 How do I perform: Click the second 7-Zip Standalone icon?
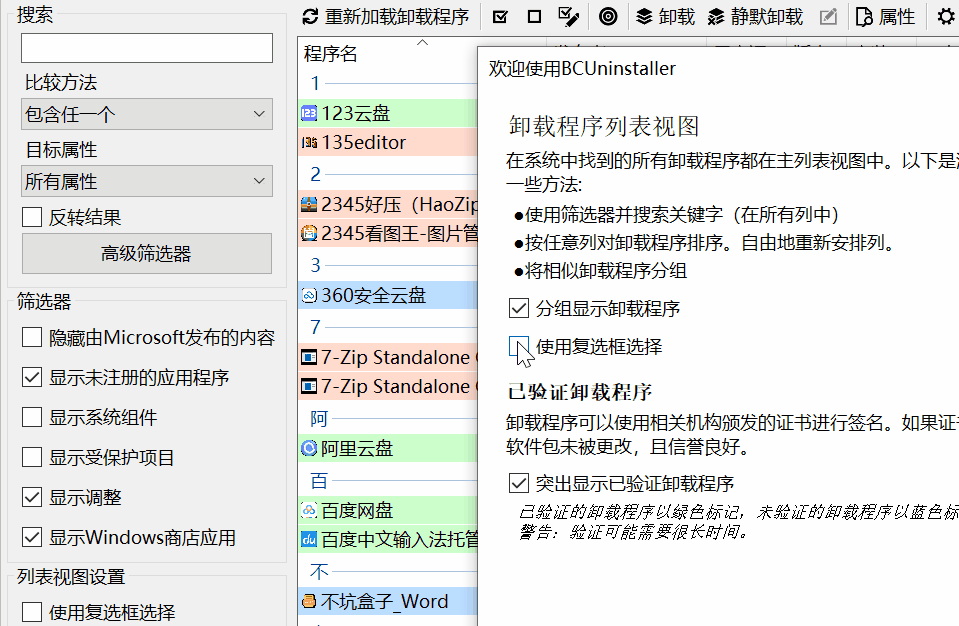click(309, 386)
